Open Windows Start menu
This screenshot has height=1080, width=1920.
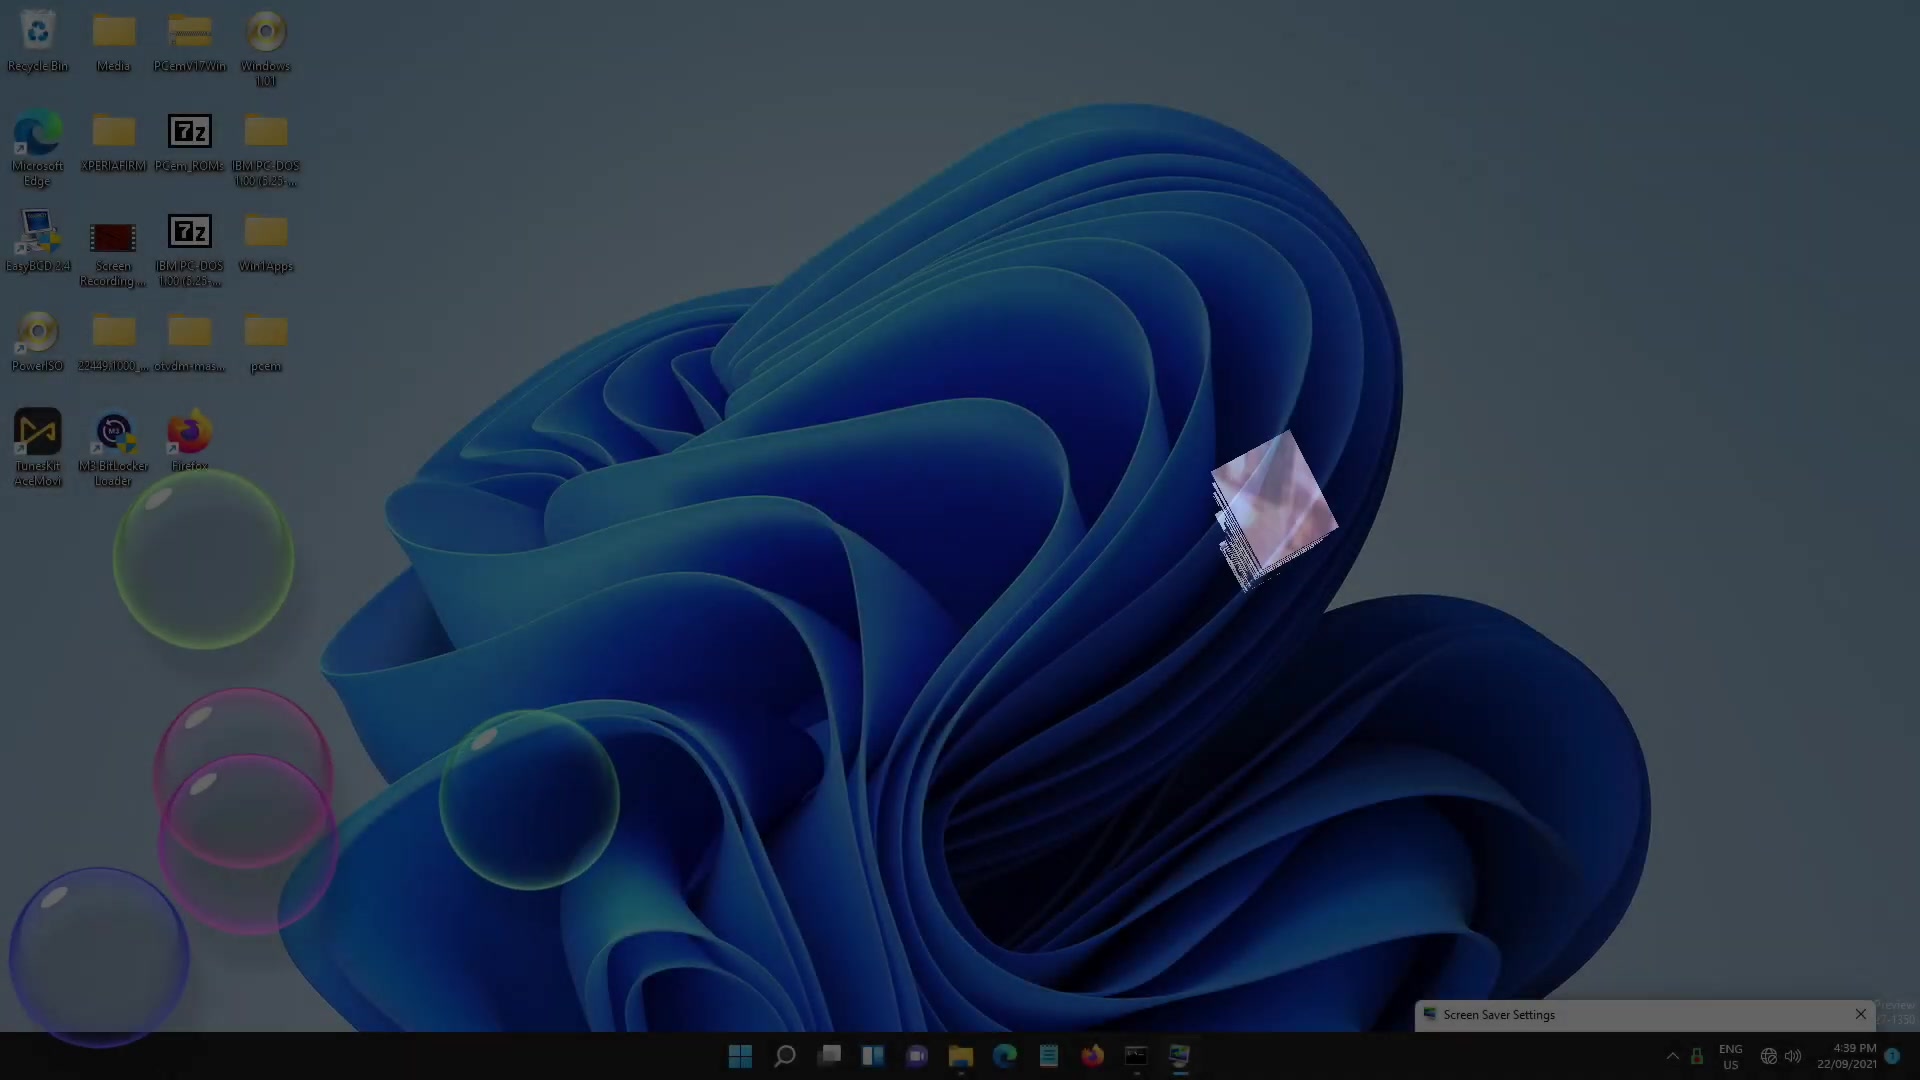tap(740, 1054)
